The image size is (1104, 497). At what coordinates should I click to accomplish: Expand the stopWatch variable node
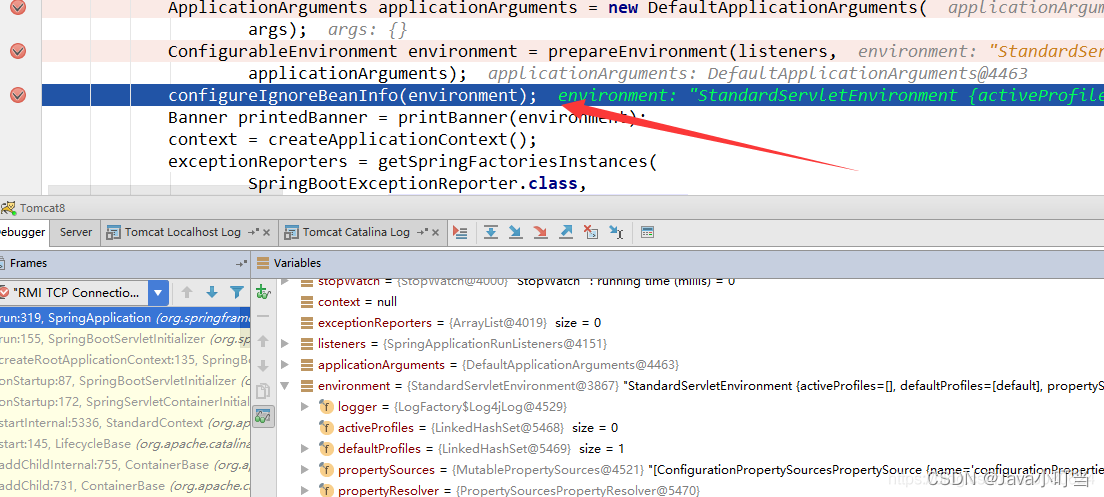click(x=285, y=282)
